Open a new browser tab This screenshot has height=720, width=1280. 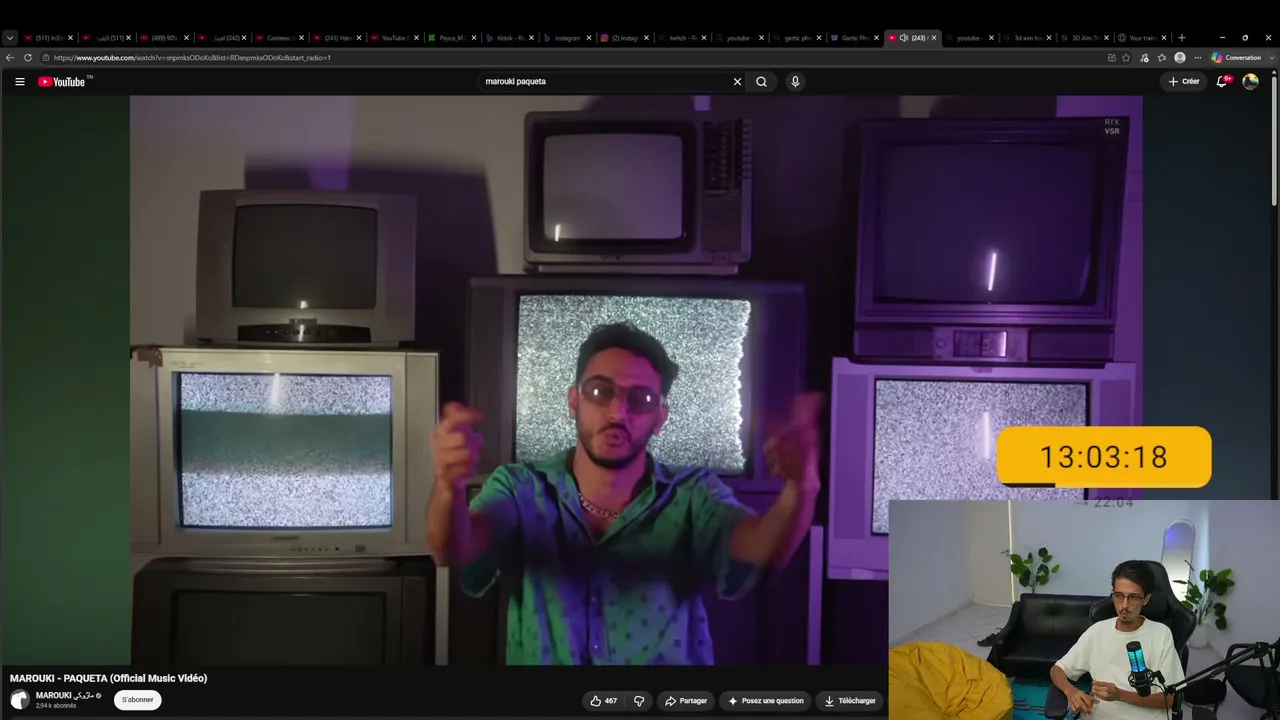(1182, 38)
